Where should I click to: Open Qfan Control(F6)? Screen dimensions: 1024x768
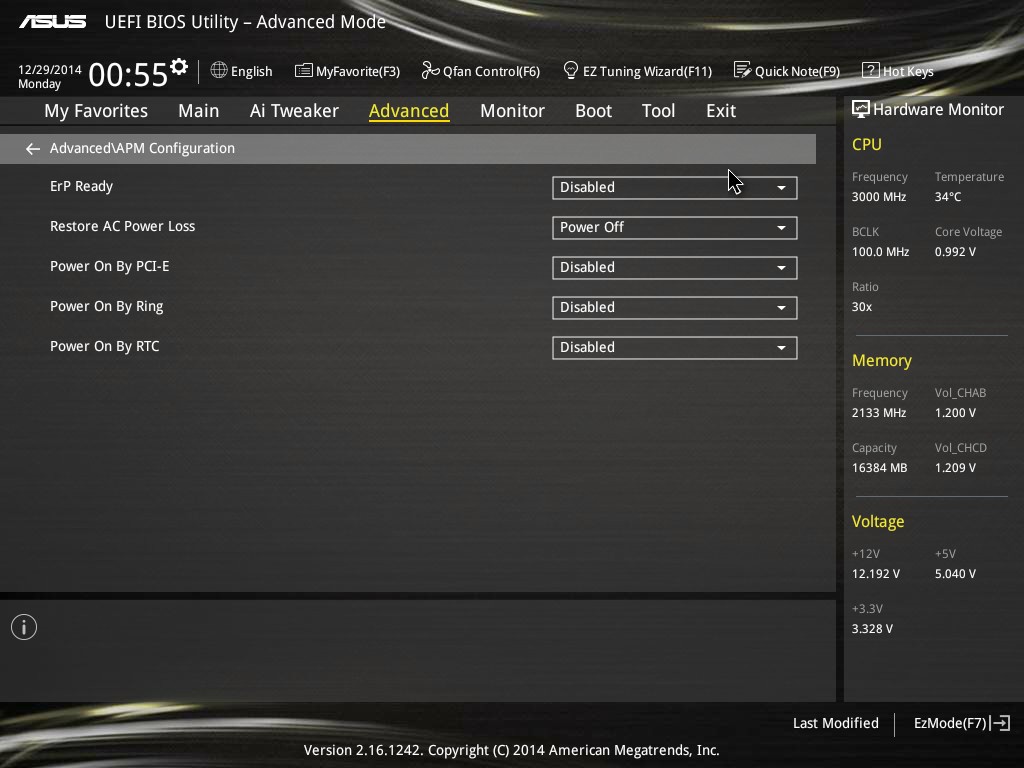tap(481, 71)
